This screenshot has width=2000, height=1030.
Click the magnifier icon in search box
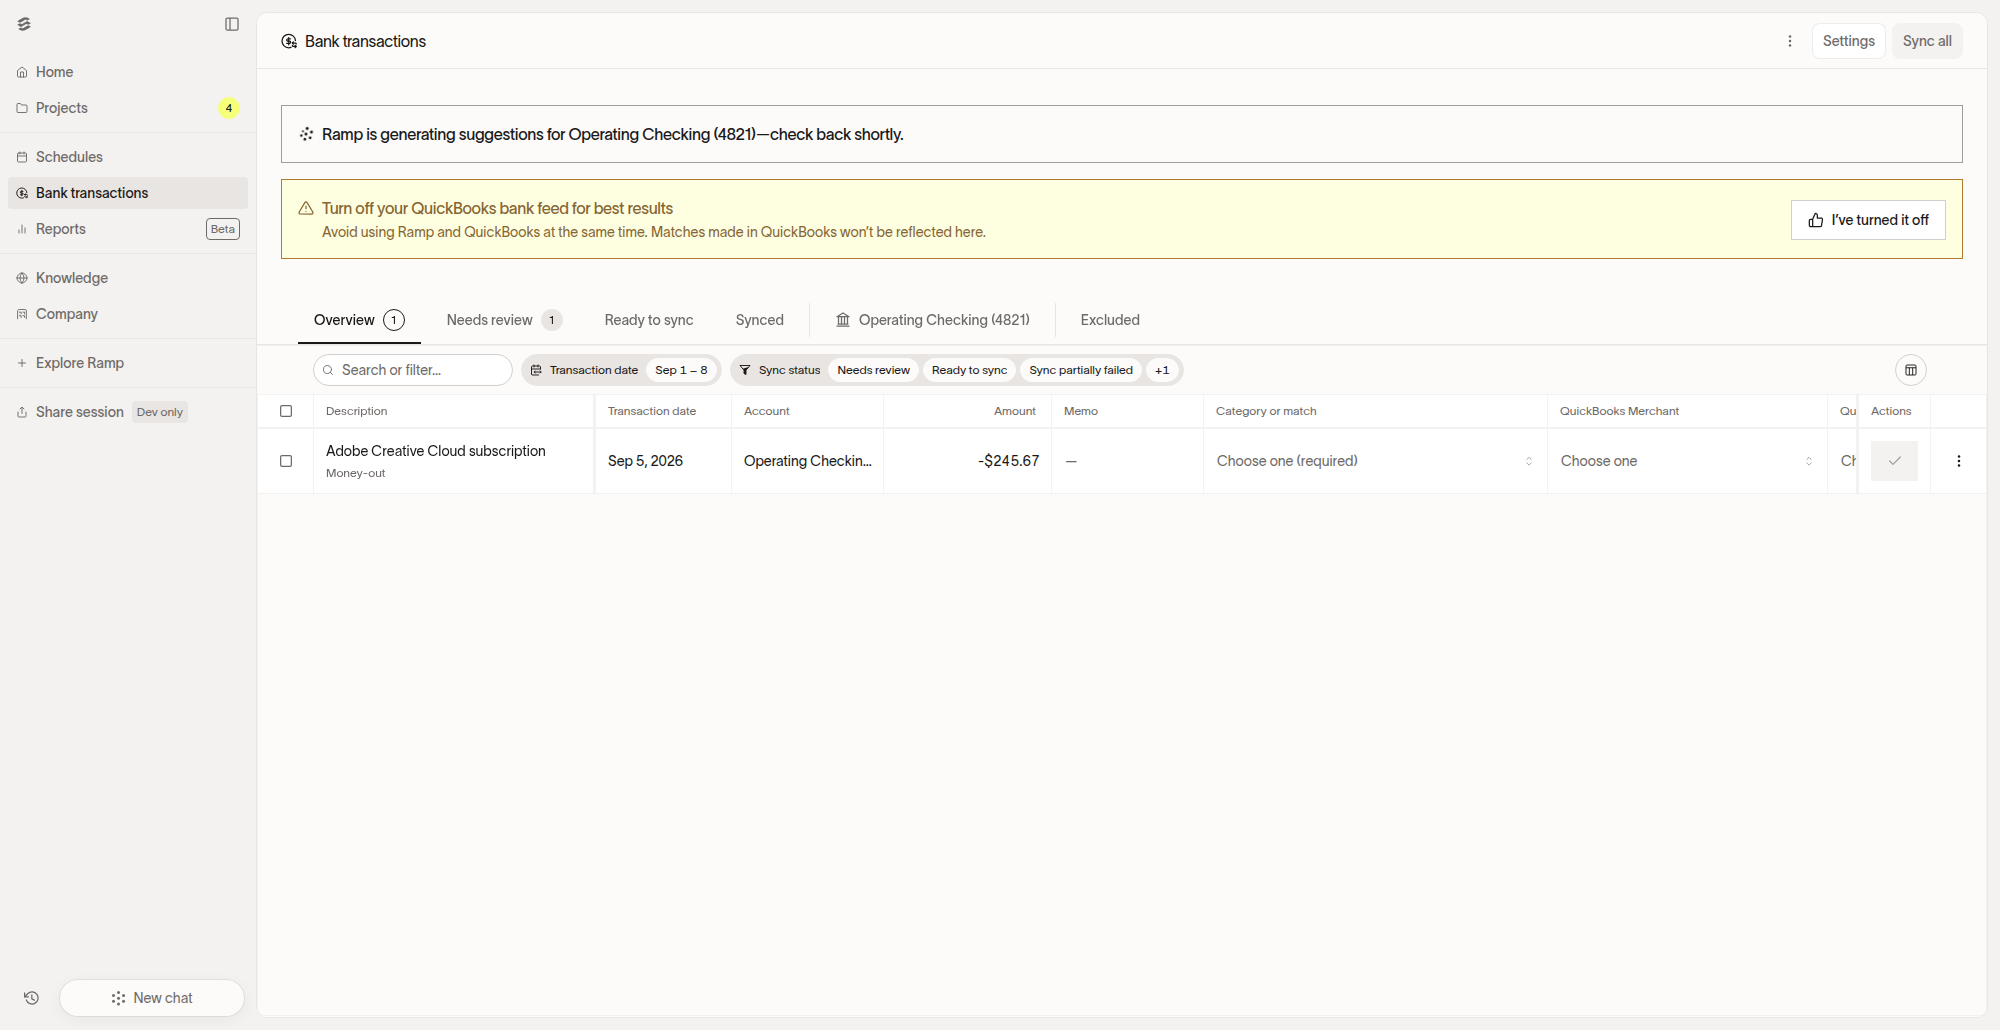pyautogui.click(x=328, y=370)
